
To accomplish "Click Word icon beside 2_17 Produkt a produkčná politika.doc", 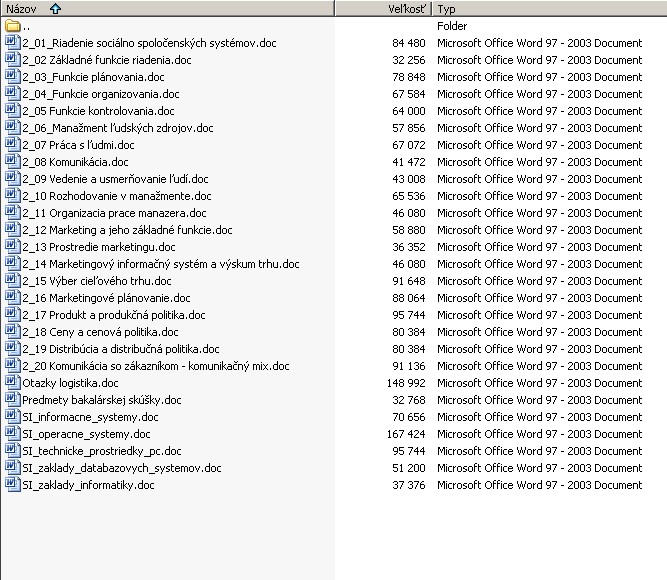I will pyautogui.click(x=13, y=315).
